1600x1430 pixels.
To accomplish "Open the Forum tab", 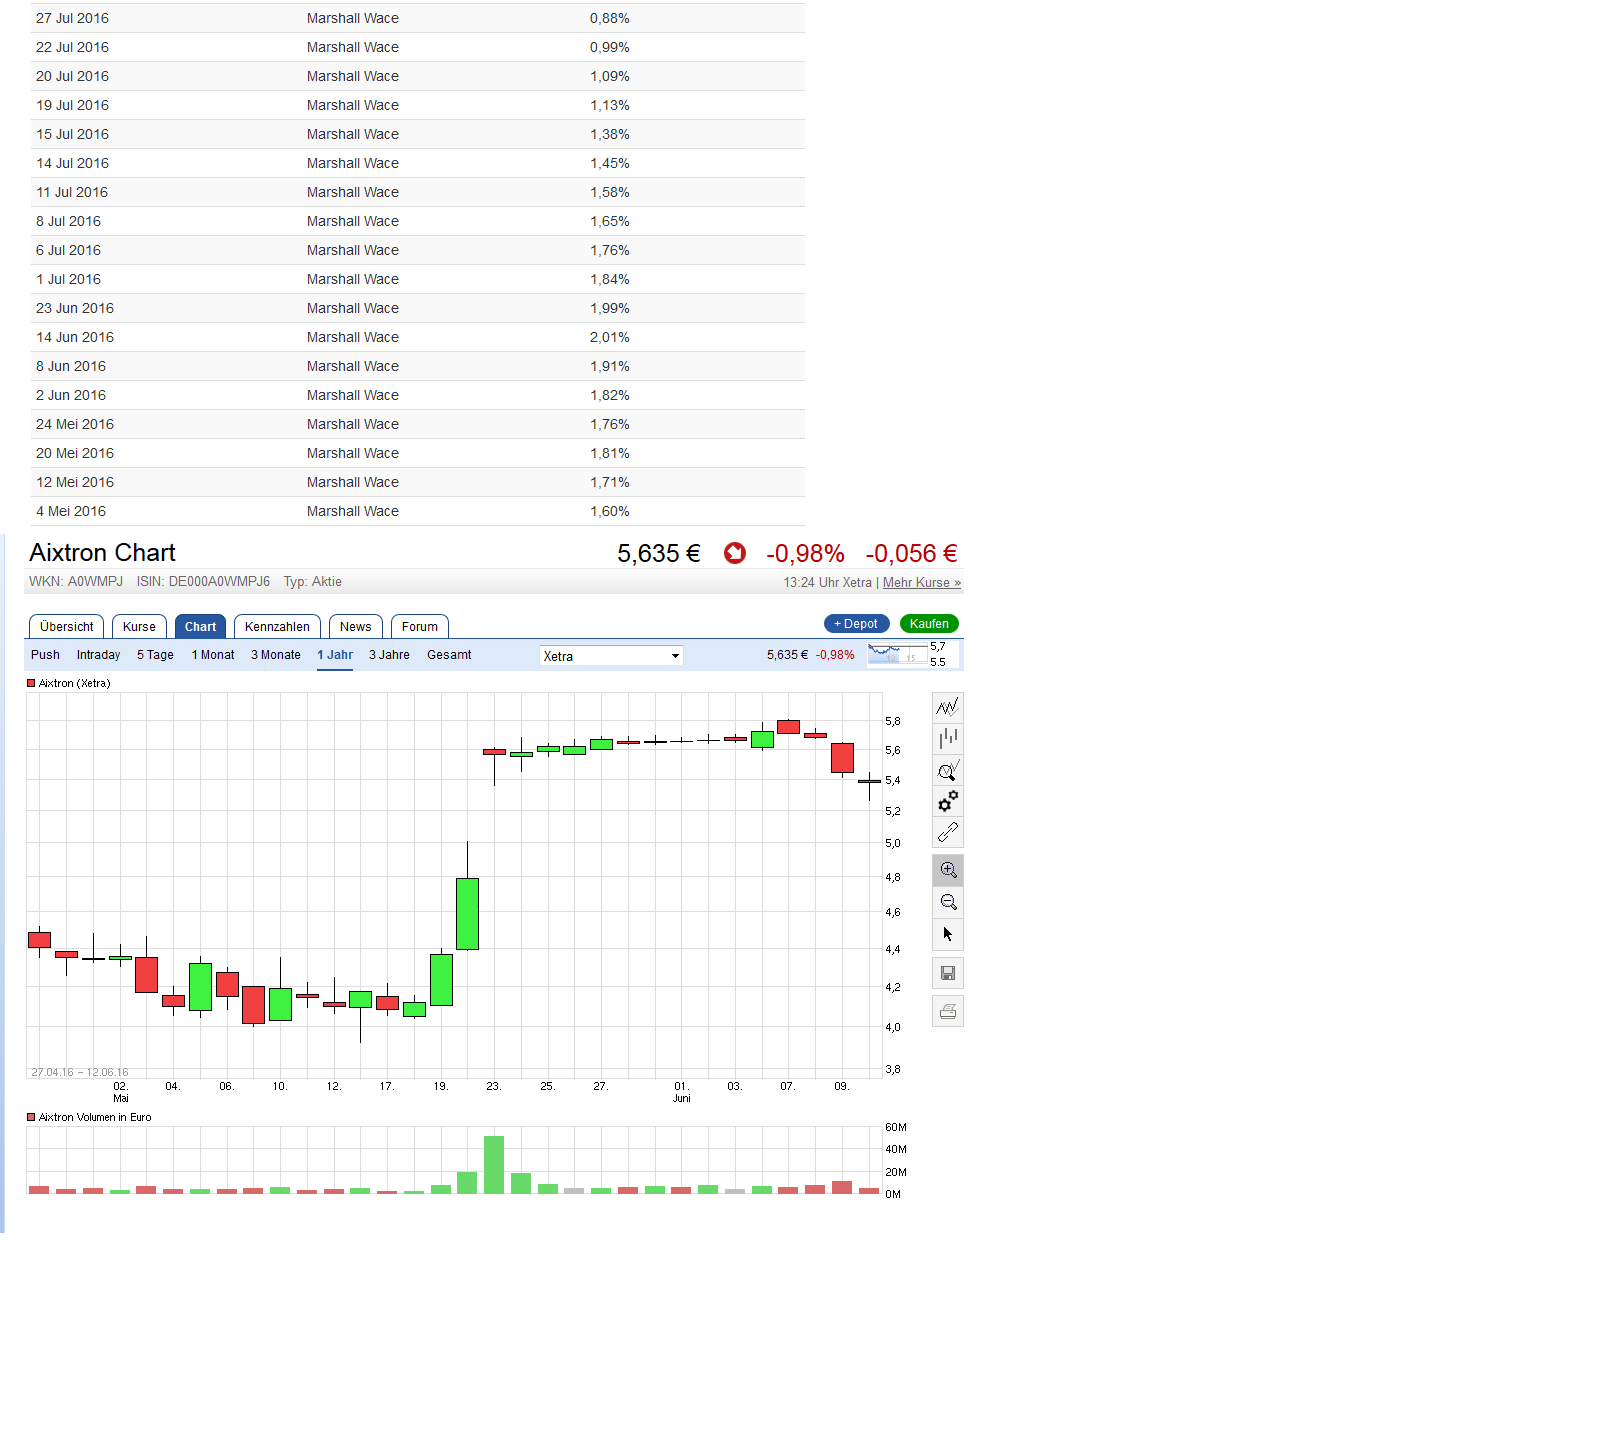I will [x=420, y=627].
